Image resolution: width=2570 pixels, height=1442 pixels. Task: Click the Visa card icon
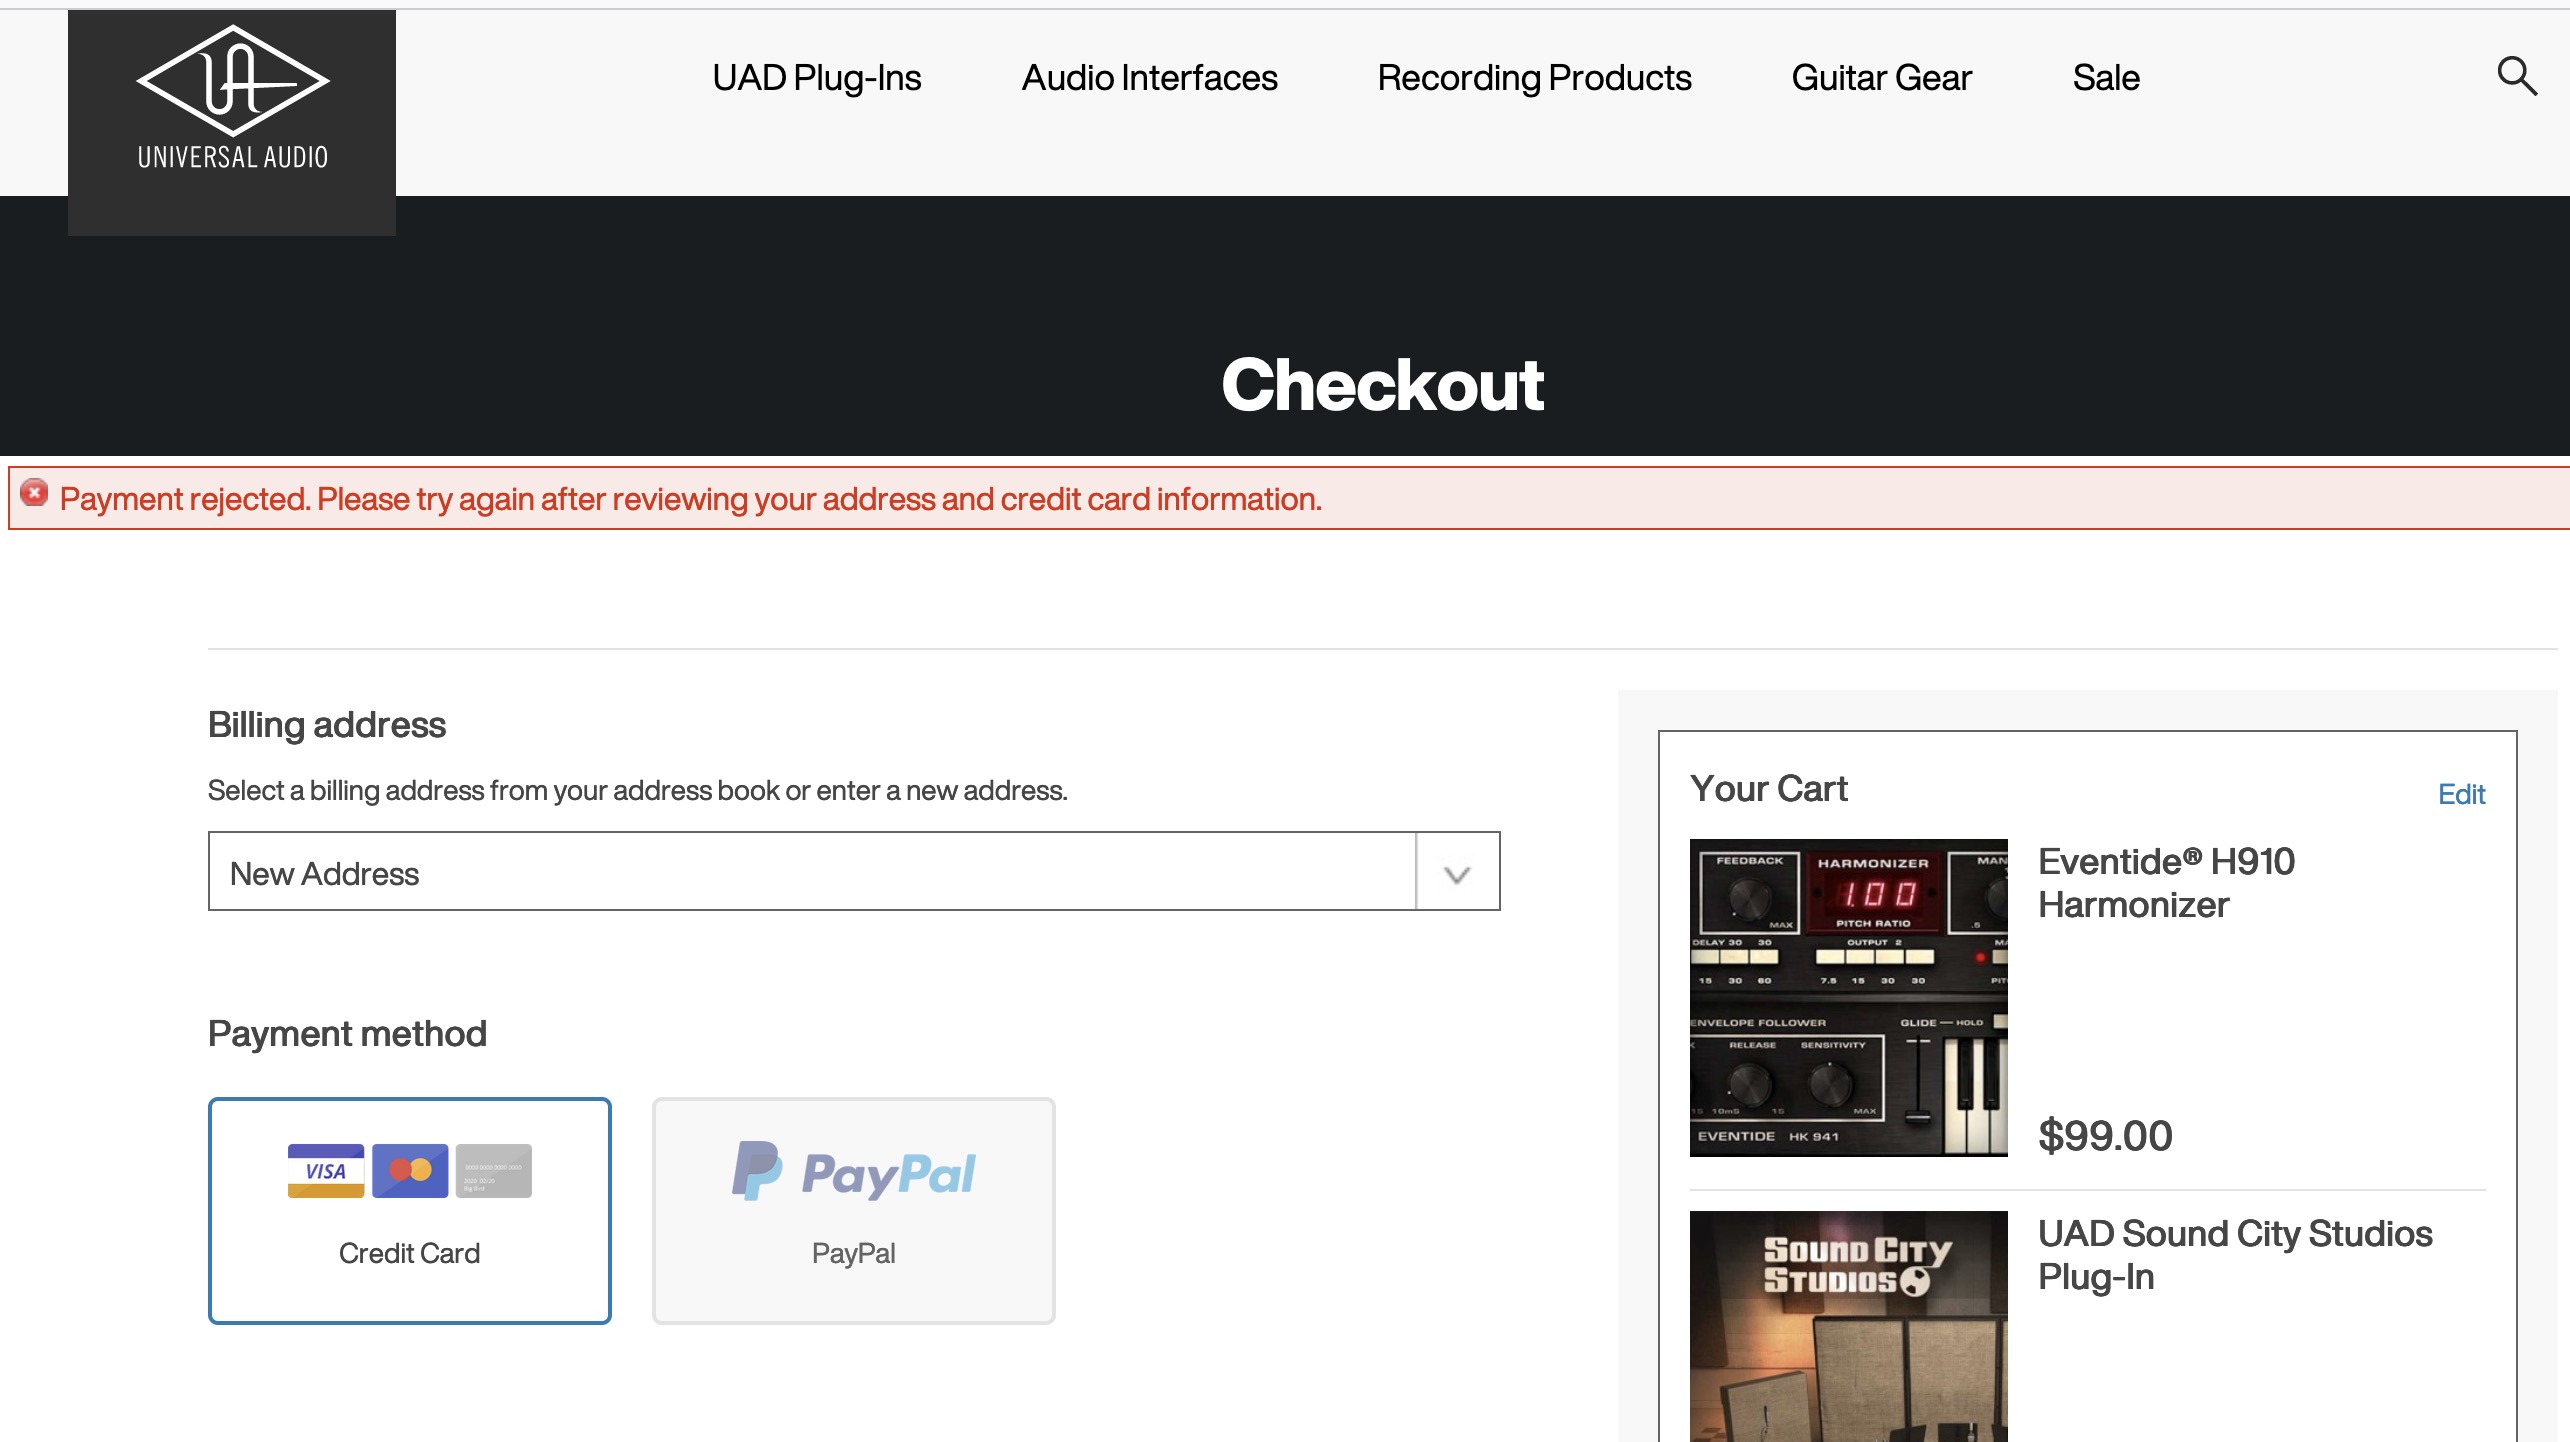point(325,1170)
